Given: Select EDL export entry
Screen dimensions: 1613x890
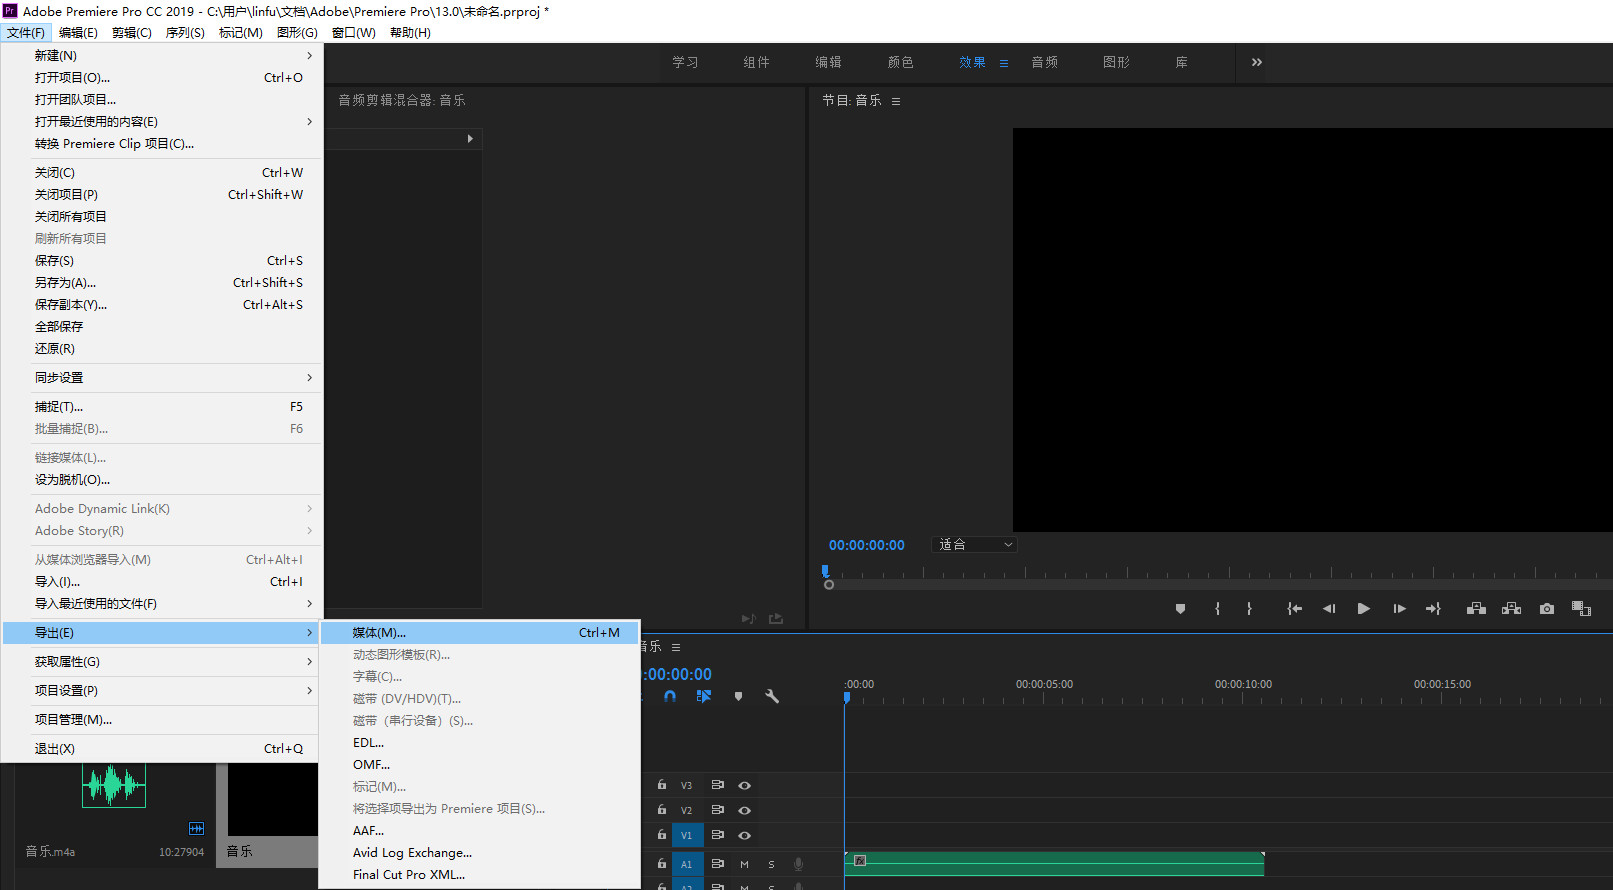Looking at the screenshot, I should pos(480,743).
